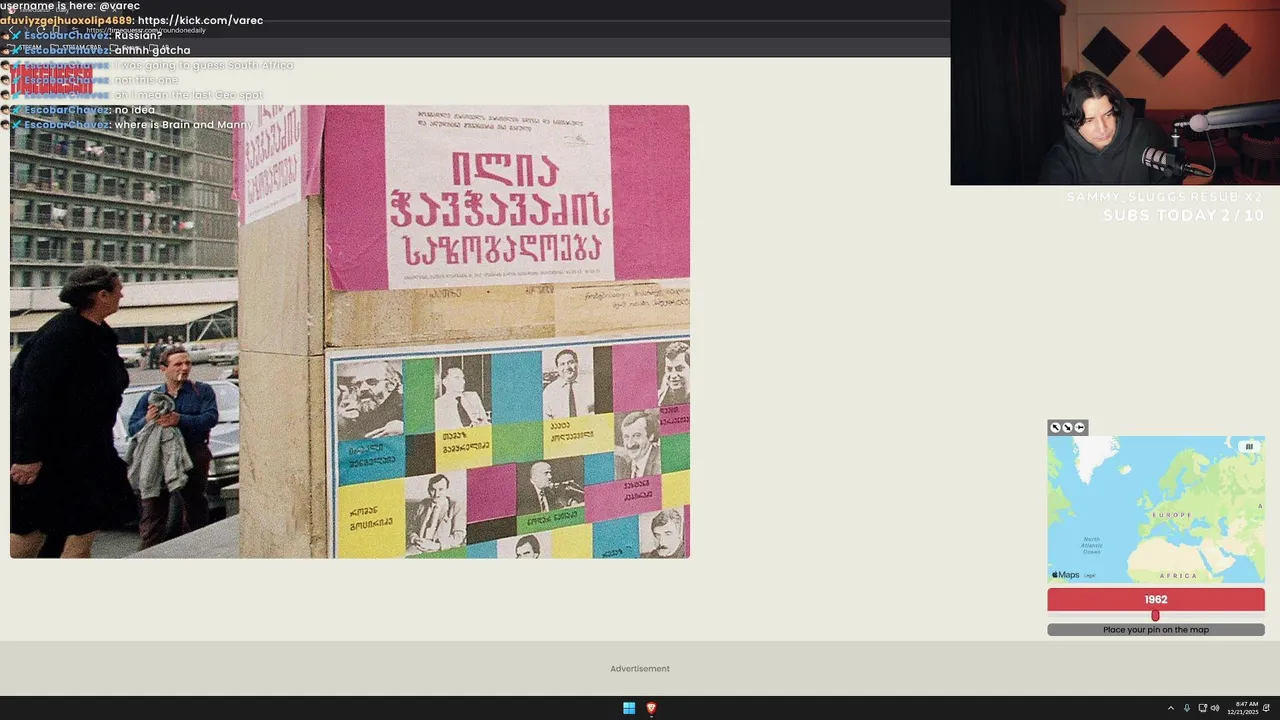
Task: Open the Legal link on the map
Action: click(1090, 575)
